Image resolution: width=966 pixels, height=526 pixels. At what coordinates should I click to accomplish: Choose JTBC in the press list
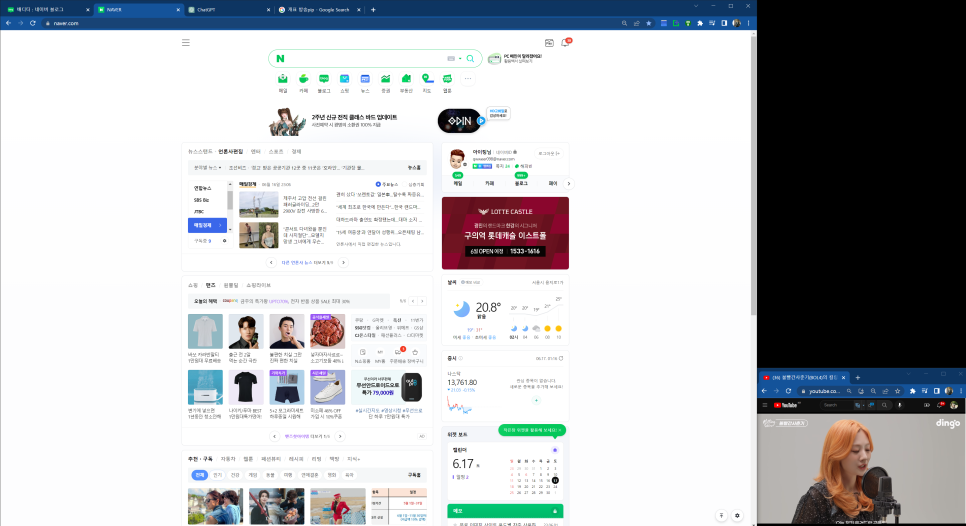(199, 211)
